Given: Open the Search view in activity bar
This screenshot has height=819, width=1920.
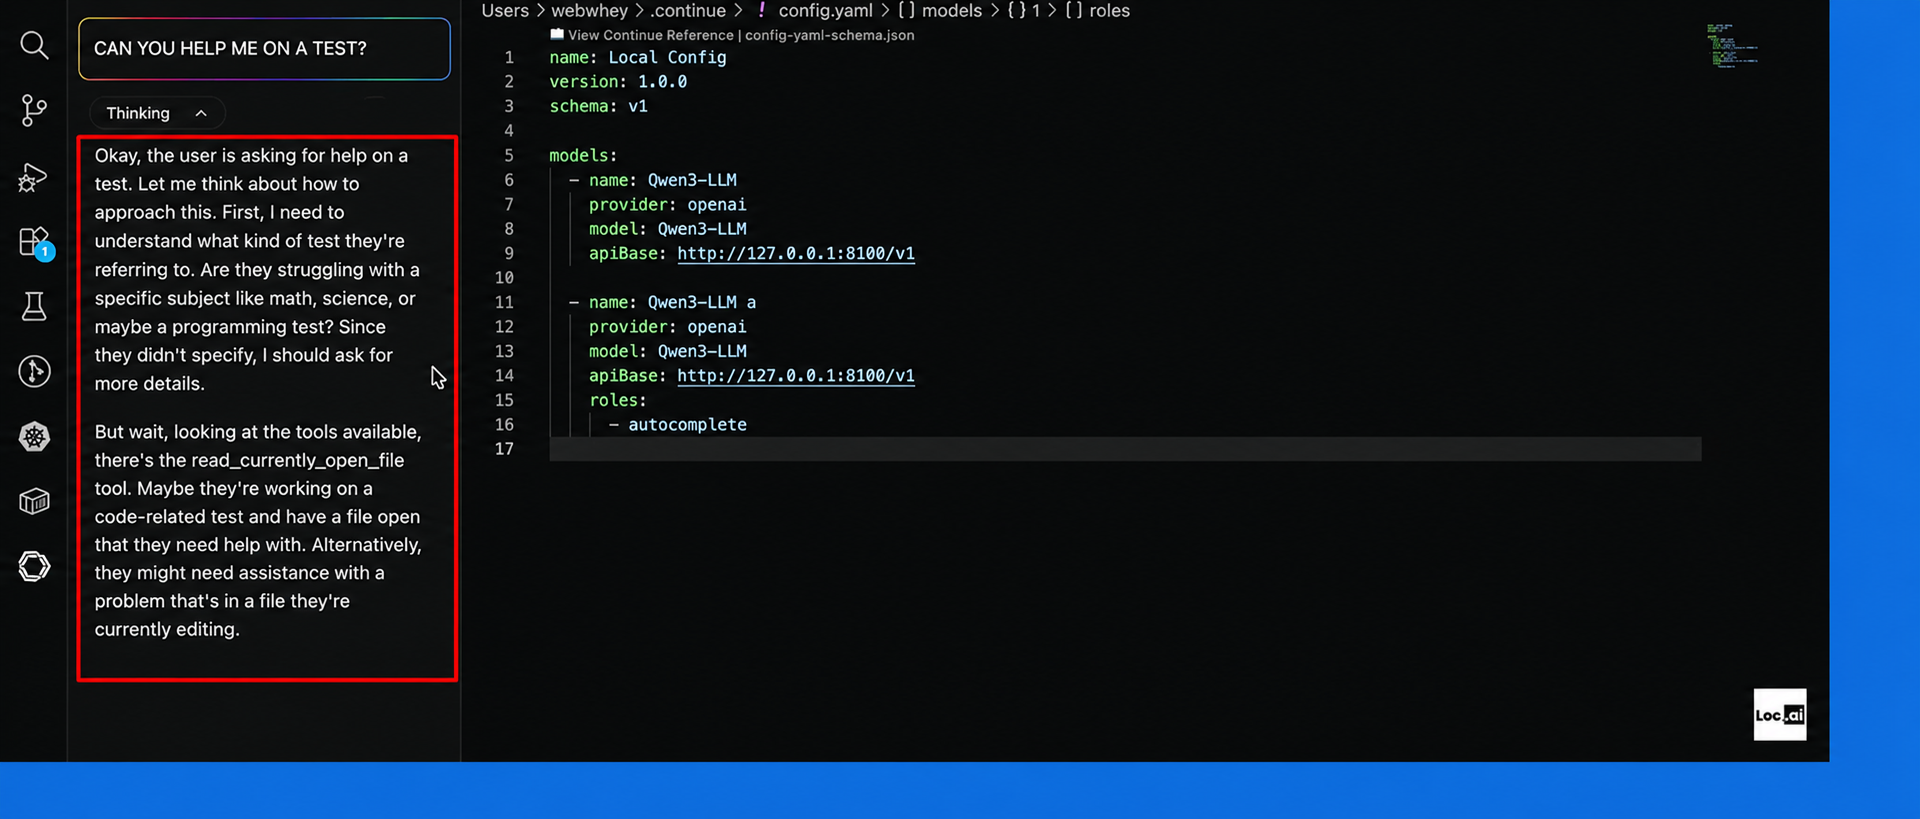Looking at the screenshot, I should (34, 45).
